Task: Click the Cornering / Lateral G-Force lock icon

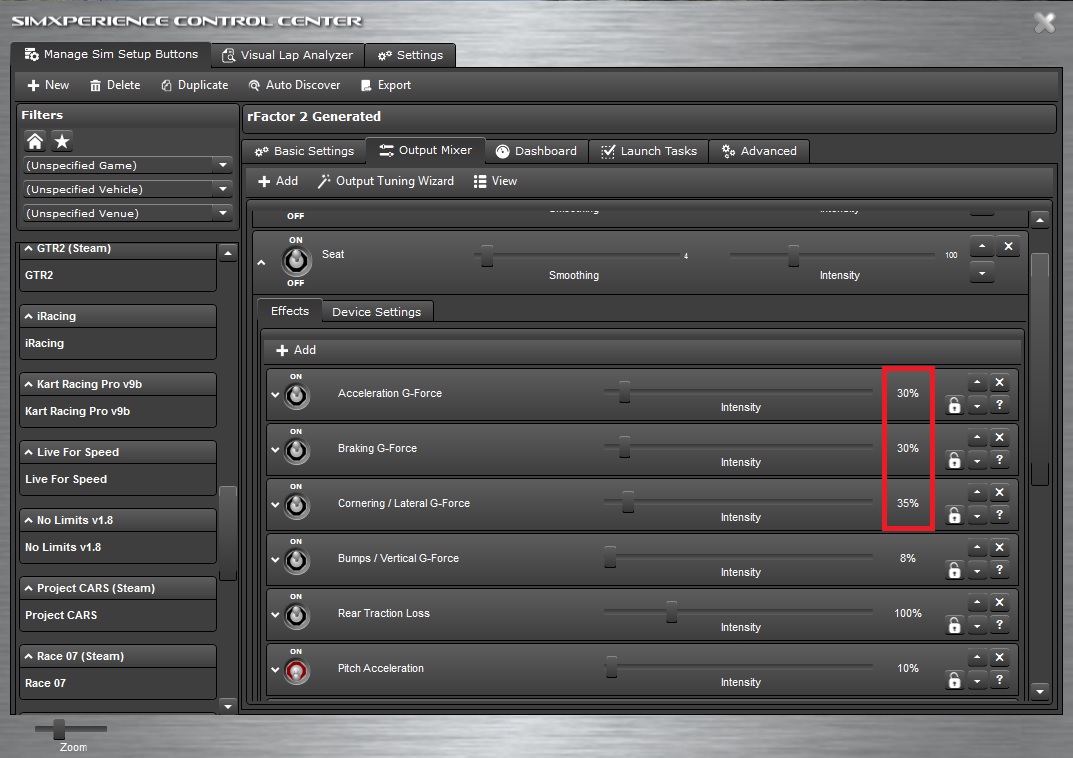Action: [954, 515]
